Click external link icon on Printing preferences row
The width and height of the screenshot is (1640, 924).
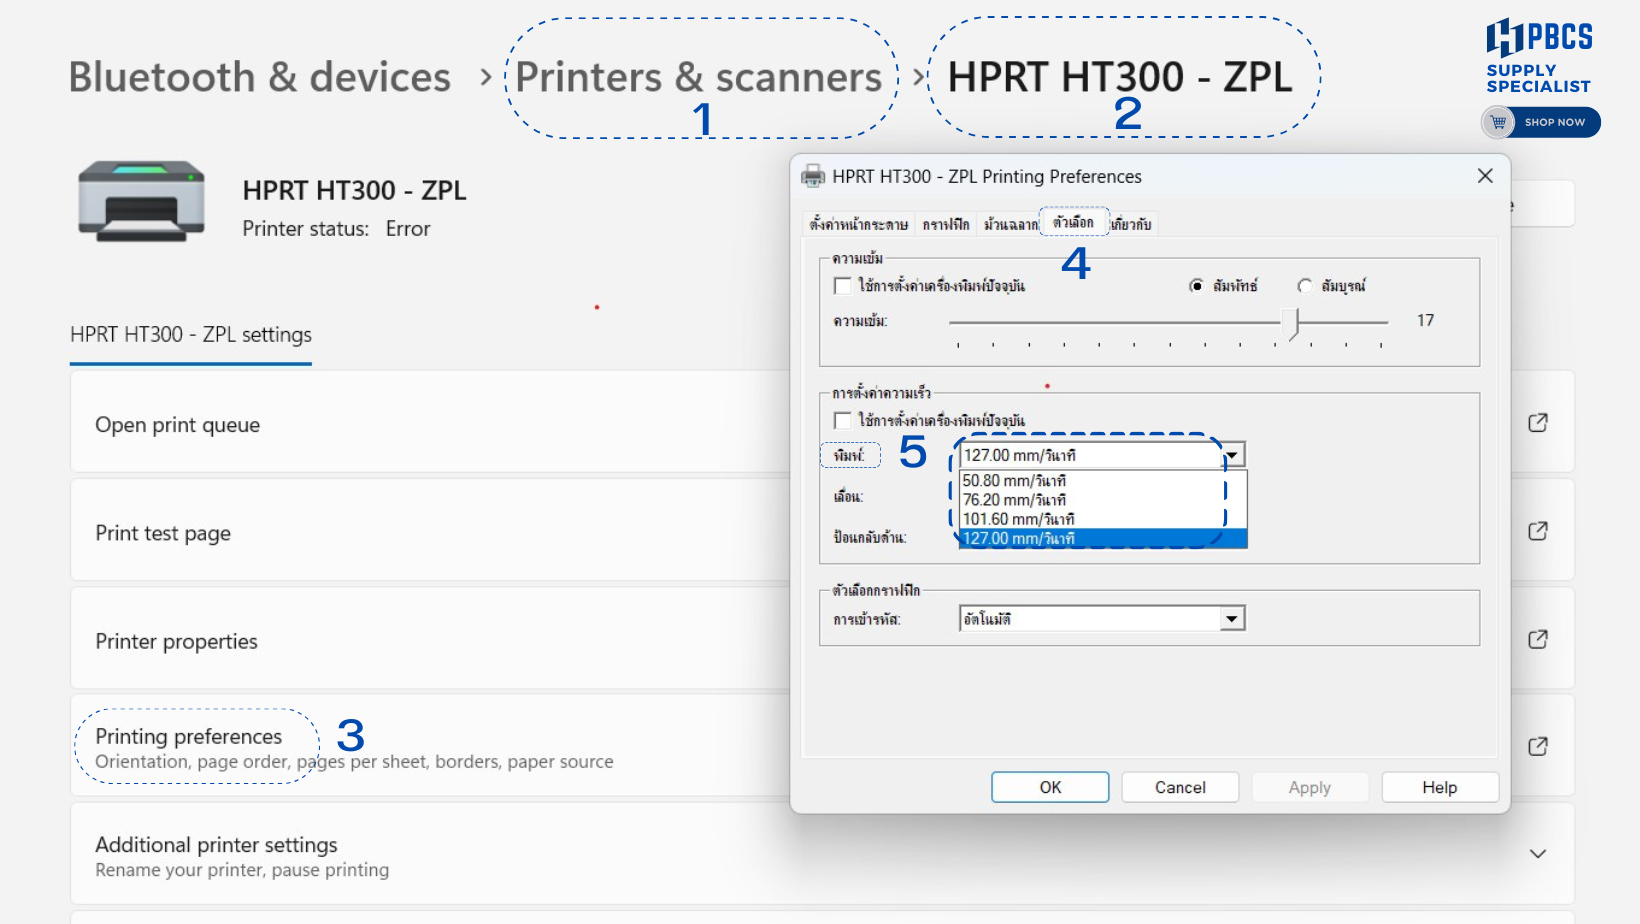(1537, 747)
